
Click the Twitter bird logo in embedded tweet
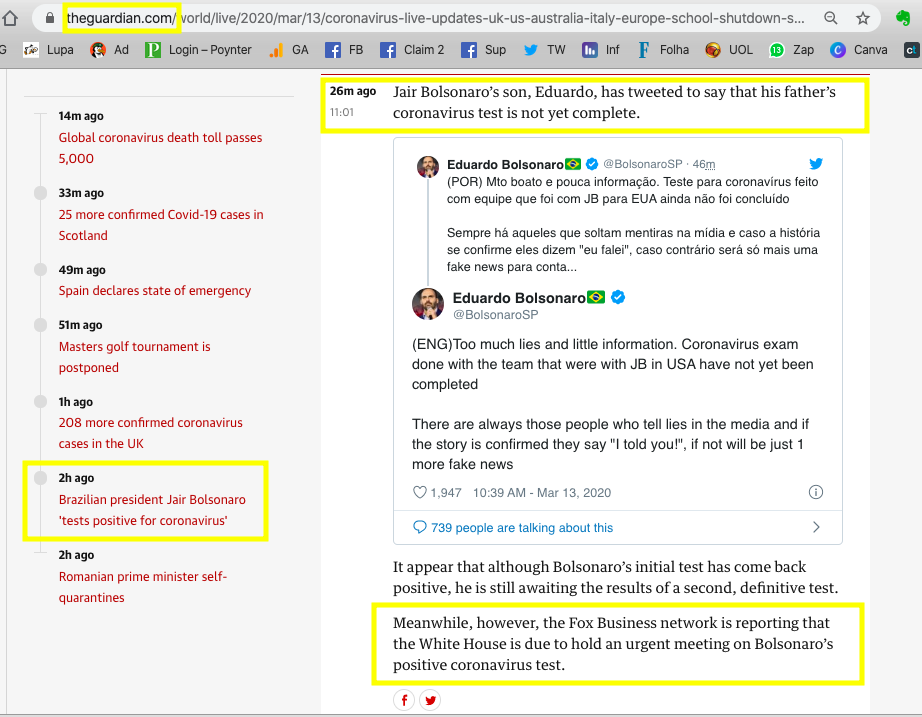coord(816,164)
